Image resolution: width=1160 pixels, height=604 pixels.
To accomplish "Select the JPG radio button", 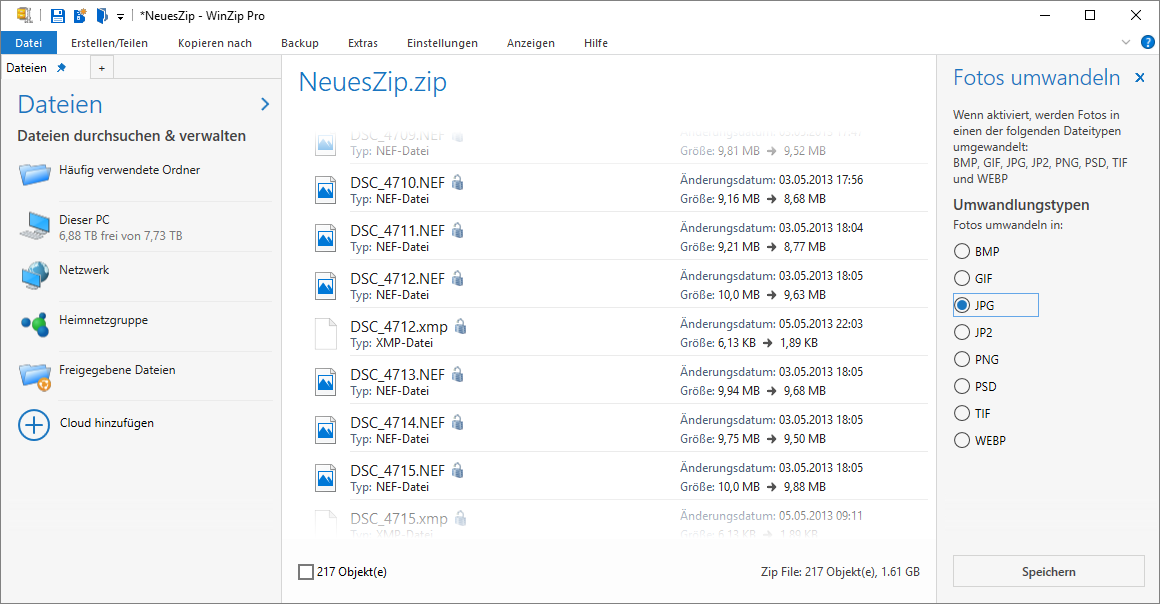I will point(962,305).
